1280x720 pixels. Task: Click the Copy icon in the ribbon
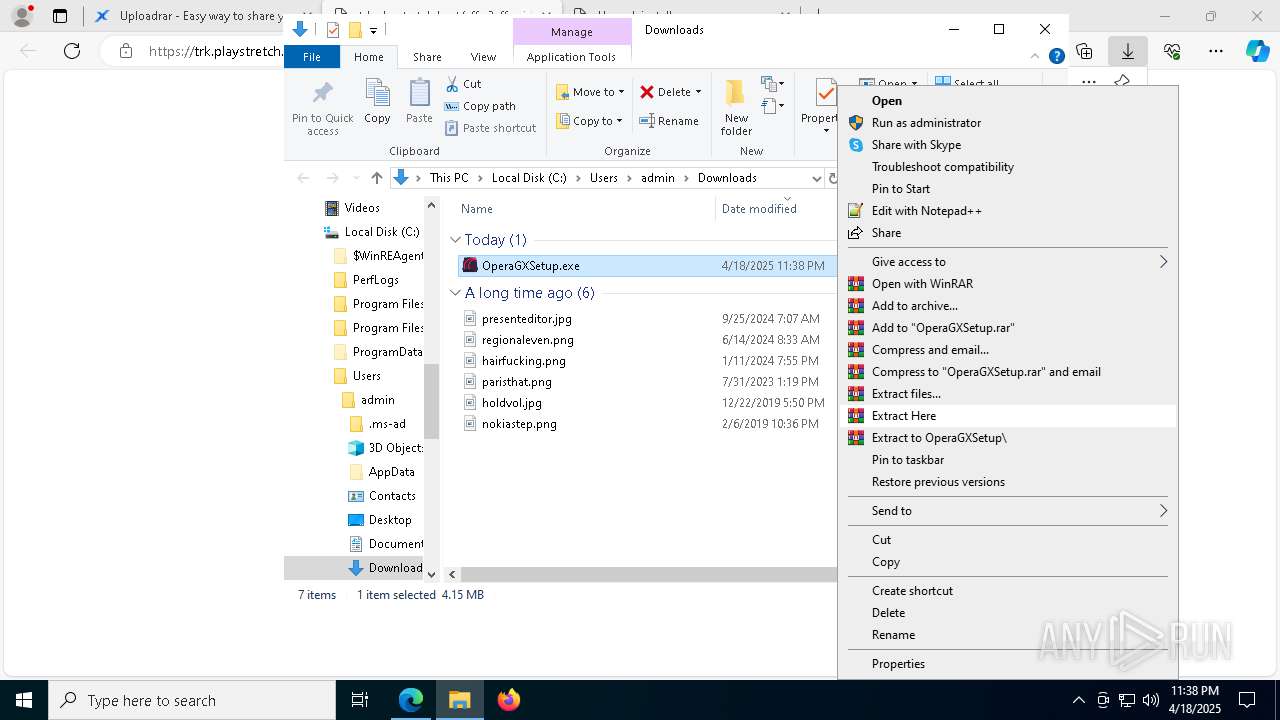tap(377, 95)
